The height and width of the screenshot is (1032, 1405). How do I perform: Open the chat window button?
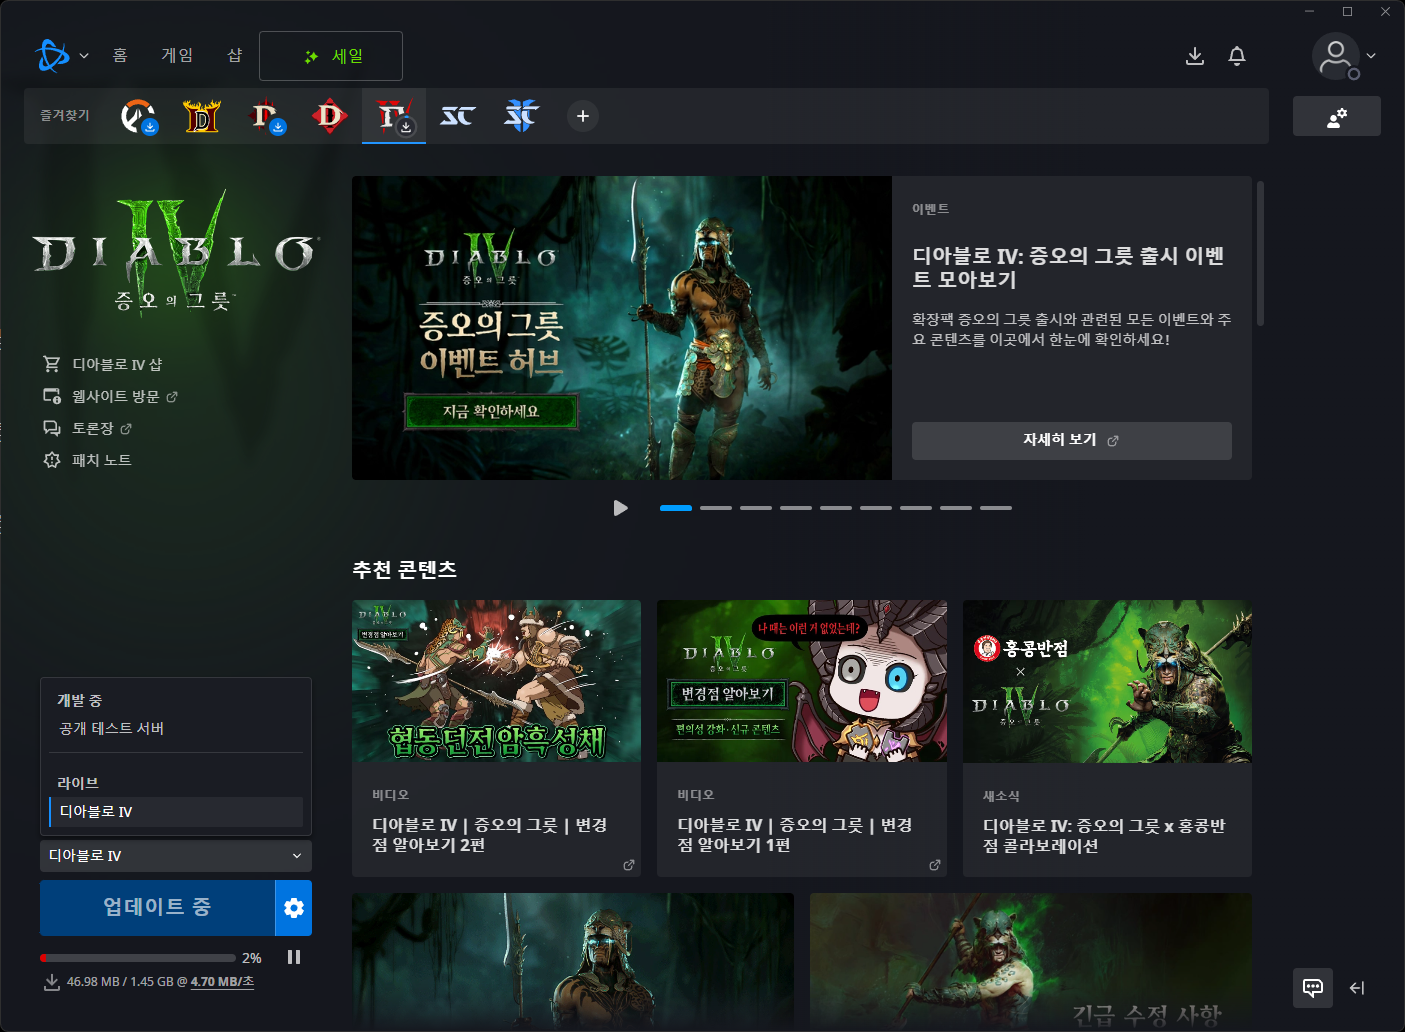1313,988
